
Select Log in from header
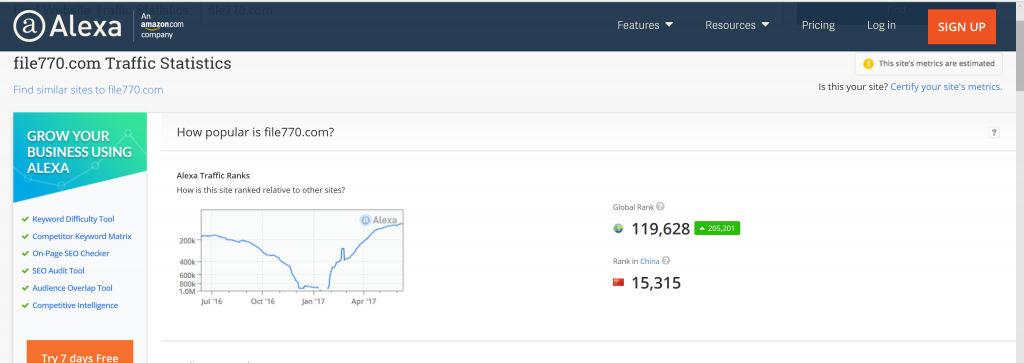881,25
